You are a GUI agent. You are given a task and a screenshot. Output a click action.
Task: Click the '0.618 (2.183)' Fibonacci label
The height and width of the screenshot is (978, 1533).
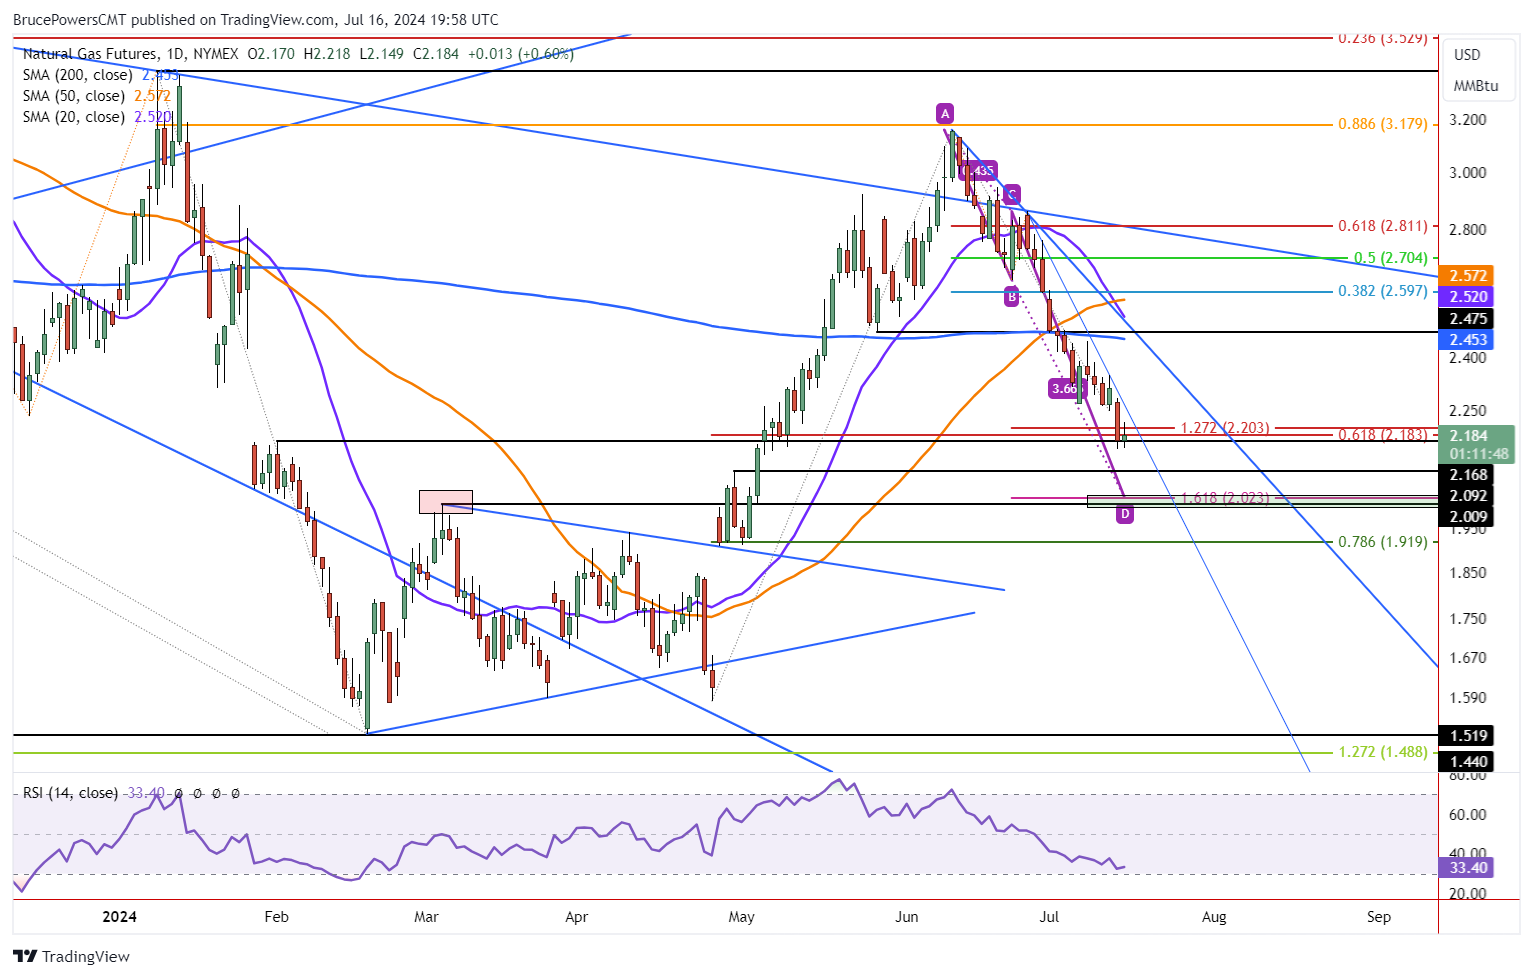(1383, 435)
